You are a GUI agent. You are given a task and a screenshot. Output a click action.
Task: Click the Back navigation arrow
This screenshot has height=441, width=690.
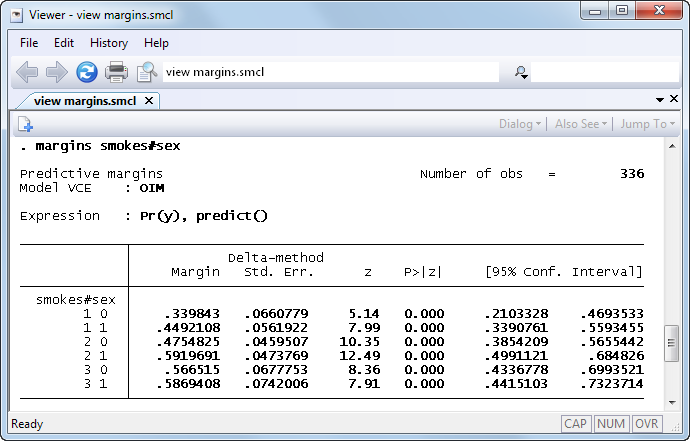27,72
